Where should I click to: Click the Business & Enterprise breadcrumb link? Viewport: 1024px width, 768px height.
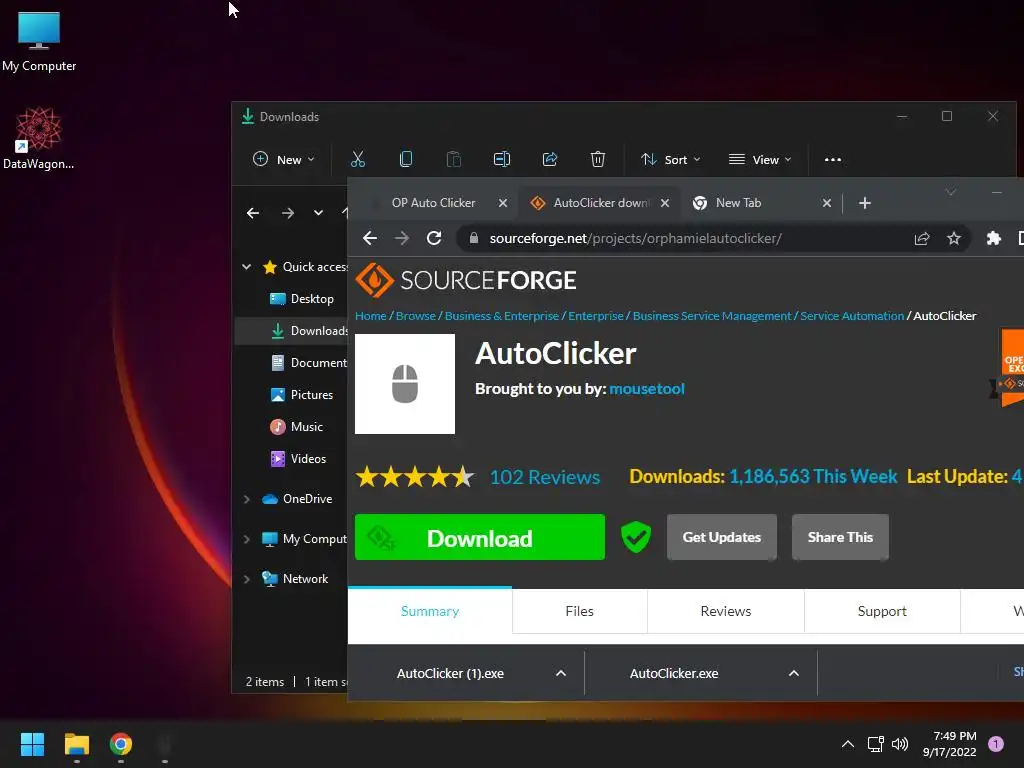tap(502, 316)
